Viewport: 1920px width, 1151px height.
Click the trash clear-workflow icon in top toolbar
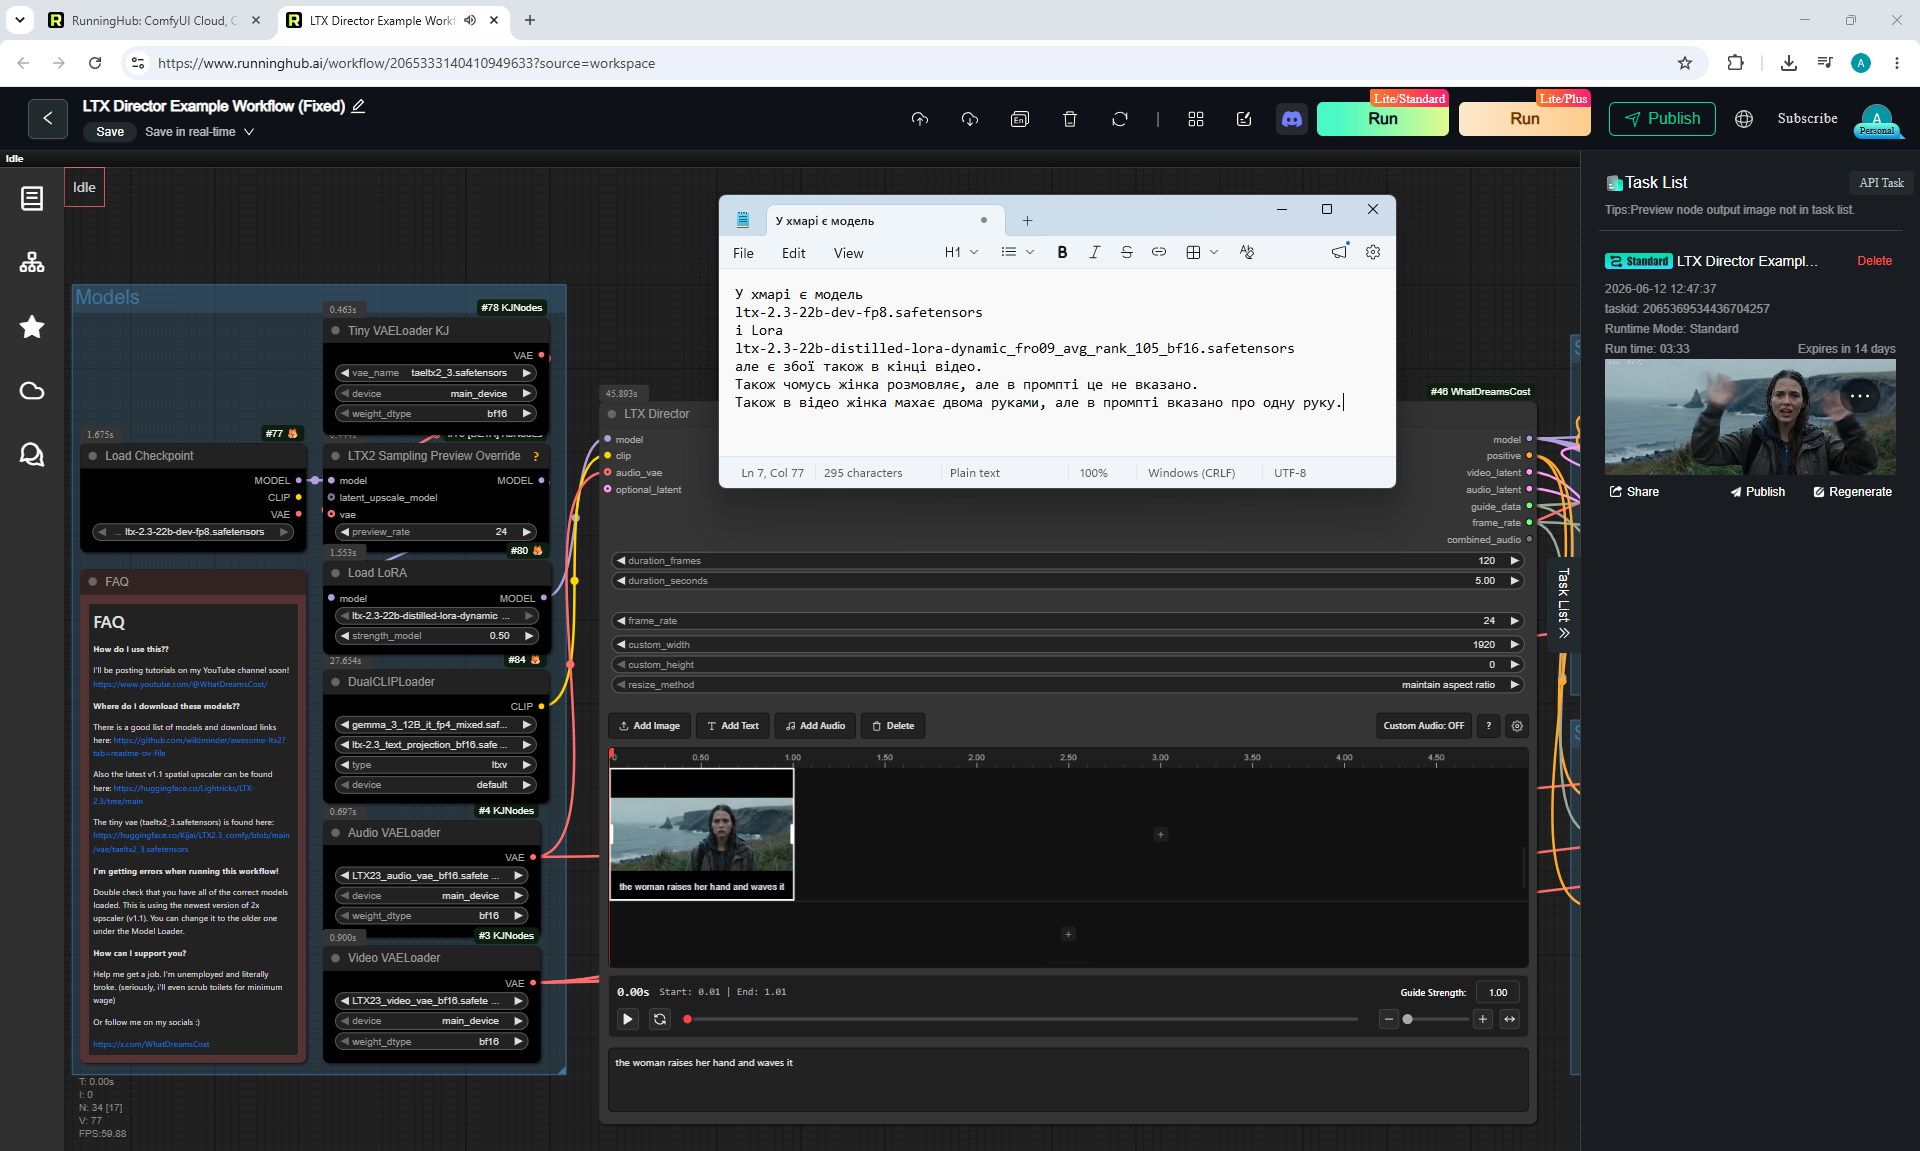1070,119
